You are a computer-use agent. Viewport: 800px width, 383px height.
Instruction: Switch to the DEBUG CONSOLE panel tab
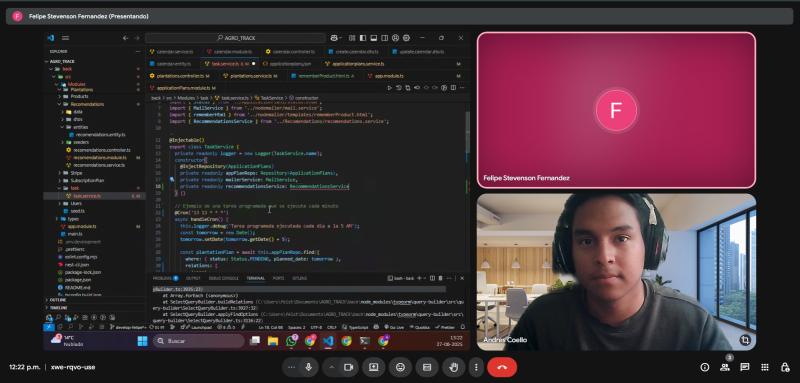coord(223,278)
